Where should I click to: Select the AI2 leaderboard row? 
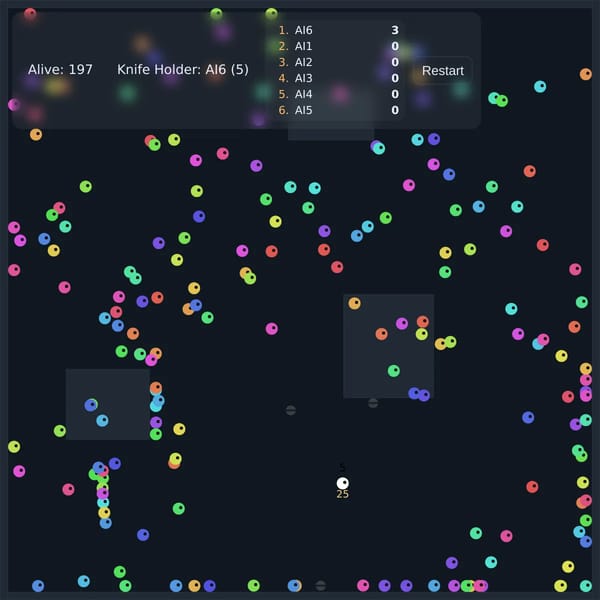coord(339,62)
